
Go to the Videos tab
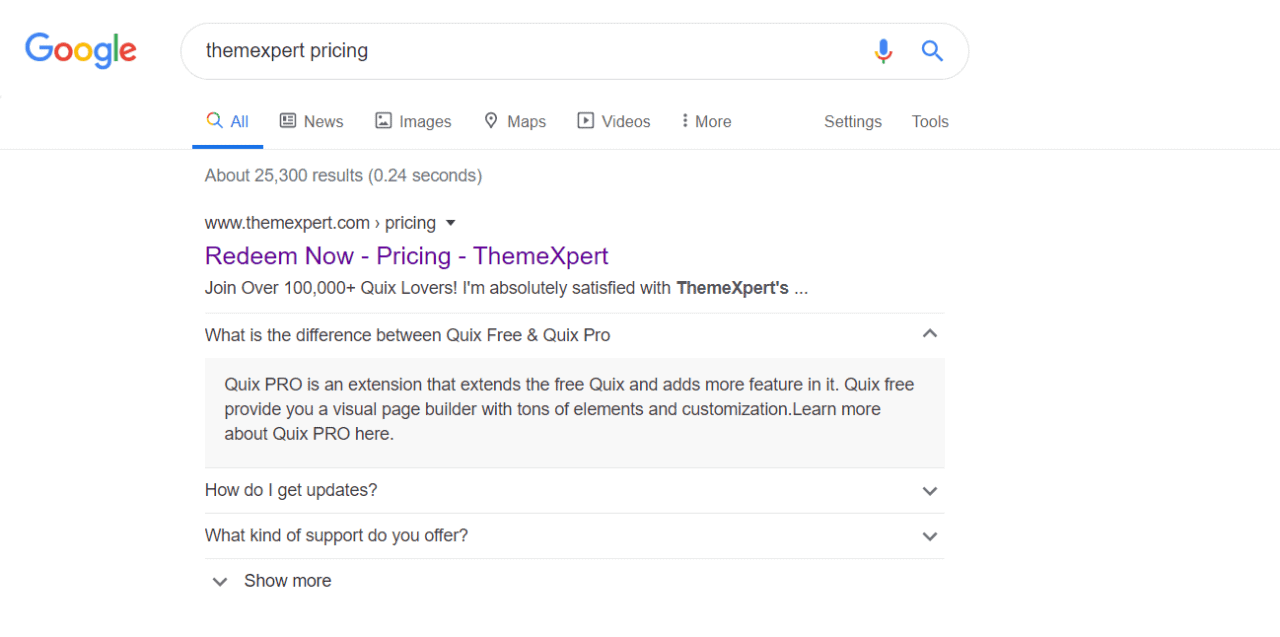click(x=614, y=121)
